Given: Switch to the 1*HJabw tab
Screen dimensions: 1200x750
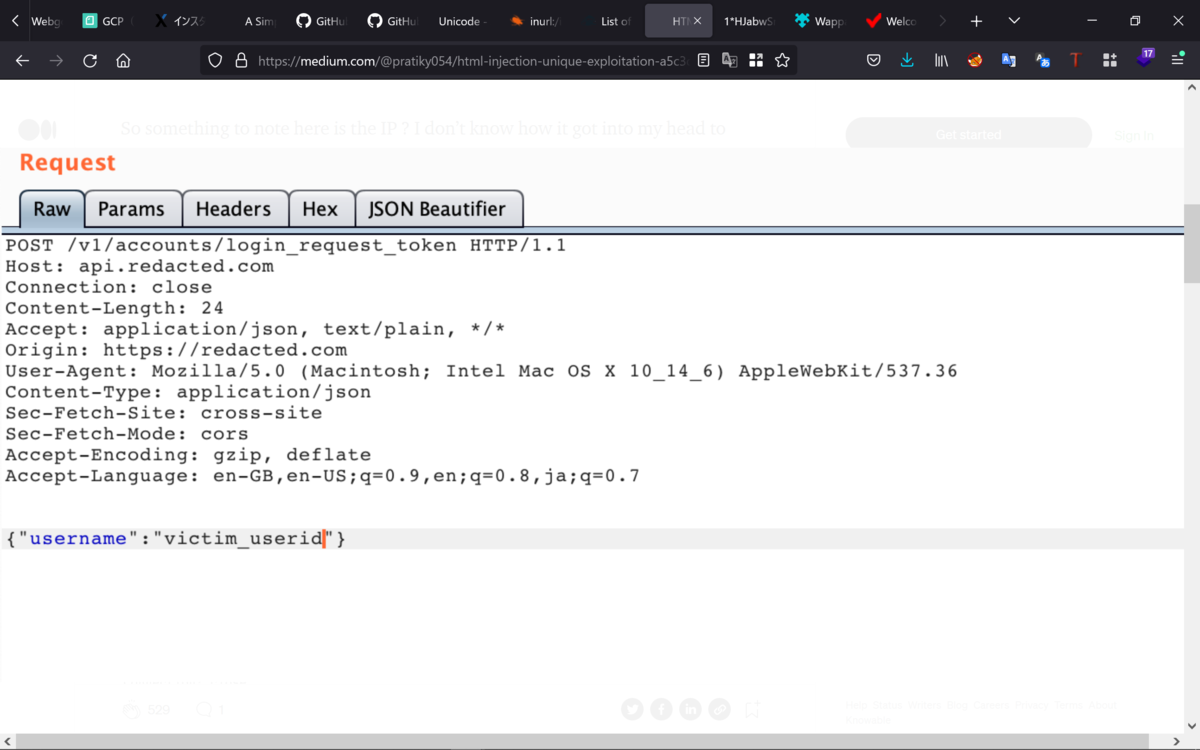Looking at the screenshot, I should pos(749,21).
